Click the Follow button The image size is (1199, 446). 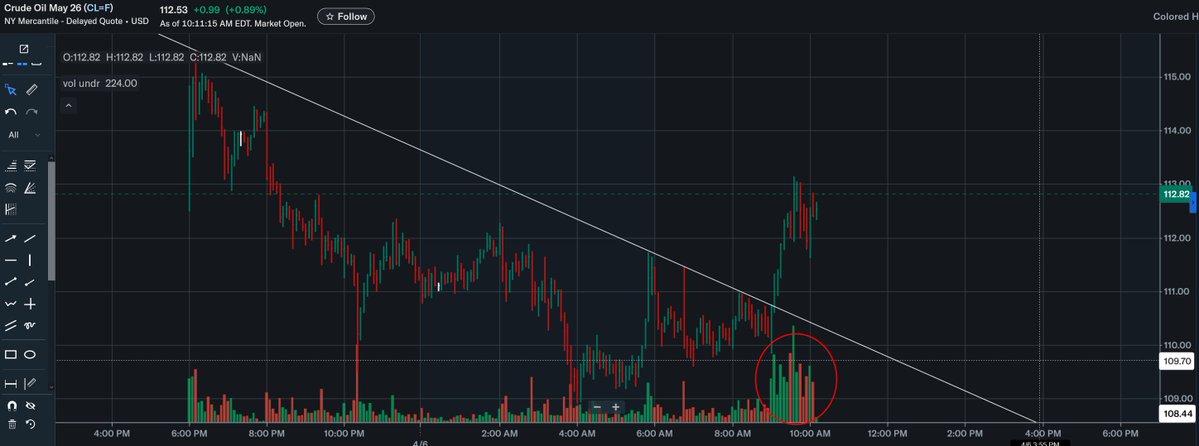point(346,16)
